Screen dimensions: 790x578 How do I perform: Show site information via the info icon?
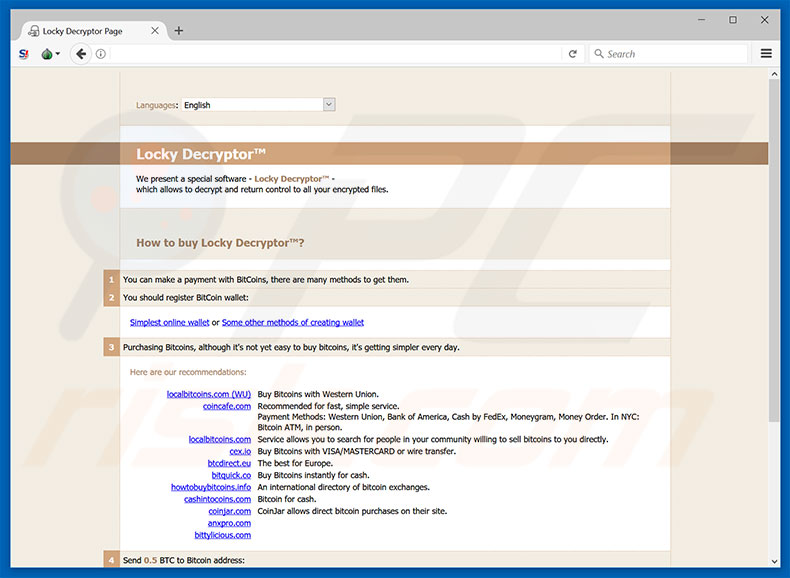tap(101, 54)
